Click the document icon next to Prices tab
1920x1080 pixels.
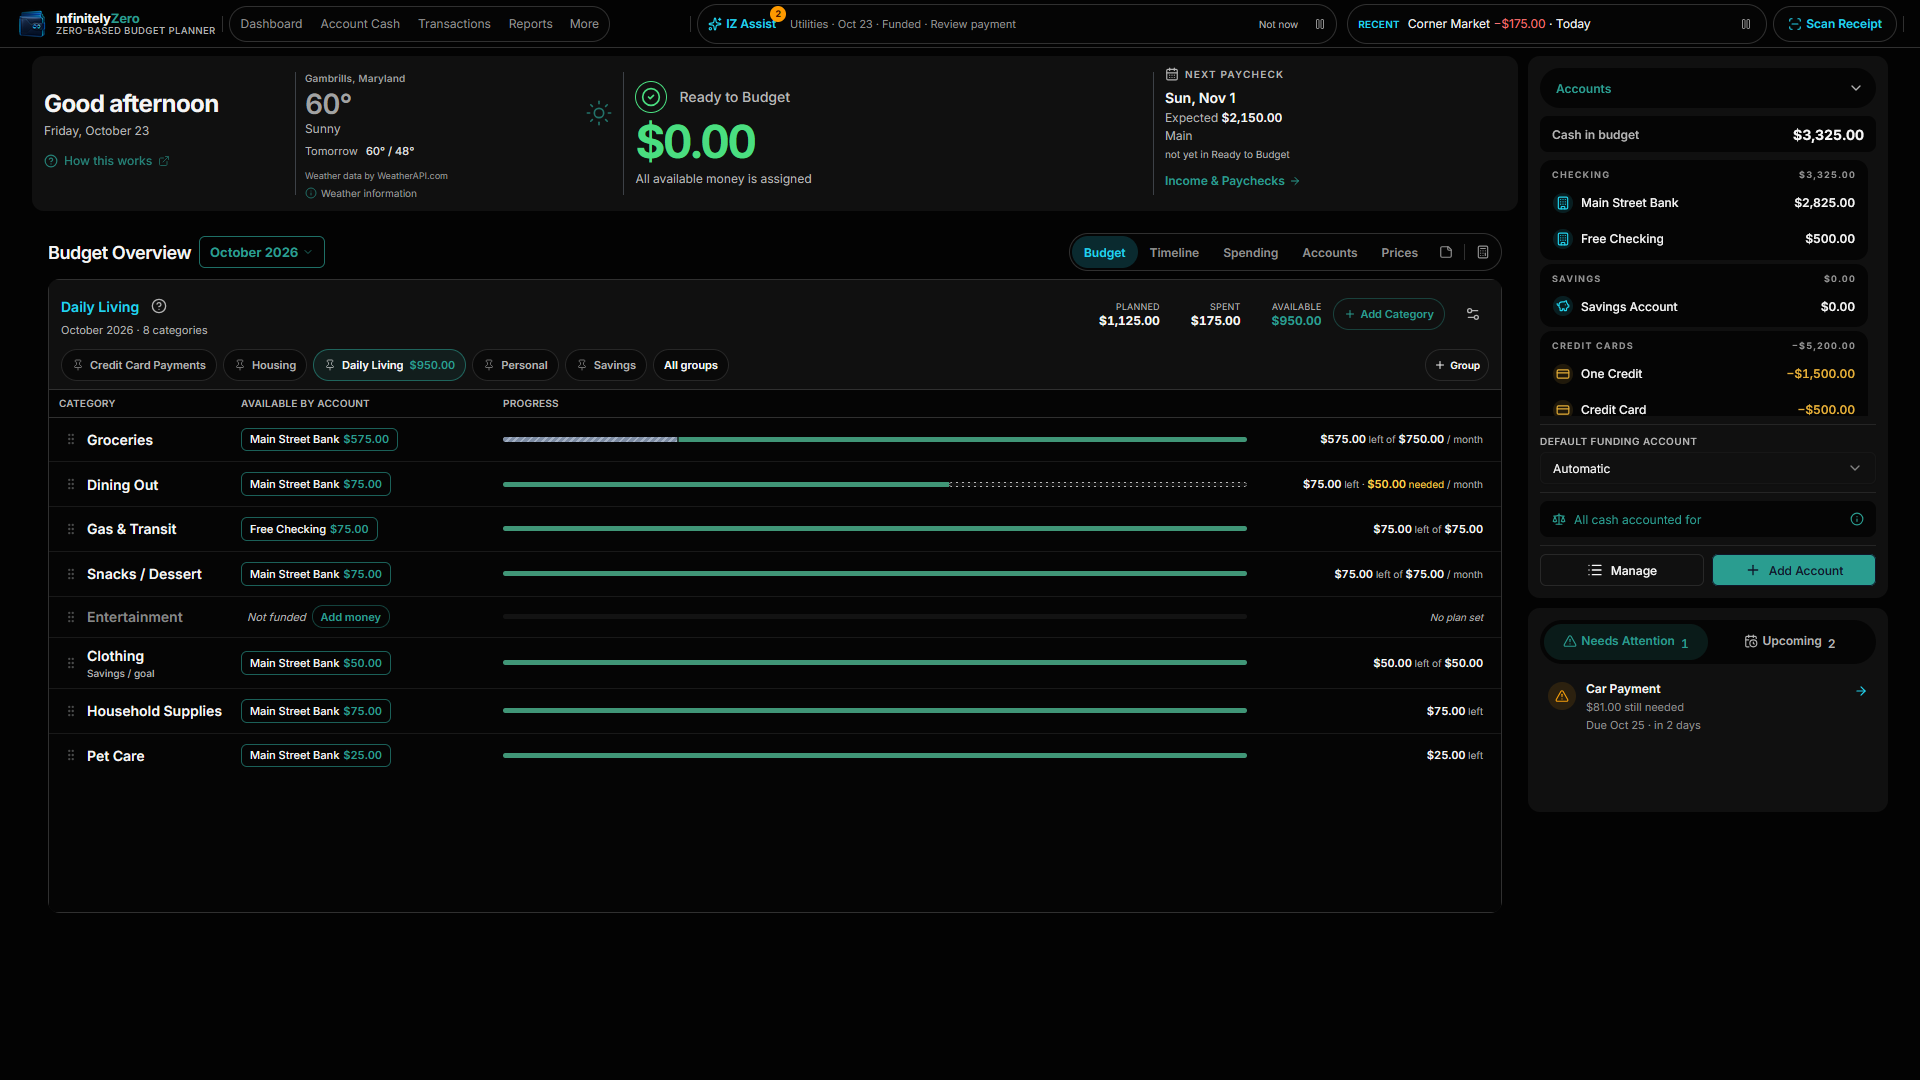pyautogui.click(x=1446, y=252)
